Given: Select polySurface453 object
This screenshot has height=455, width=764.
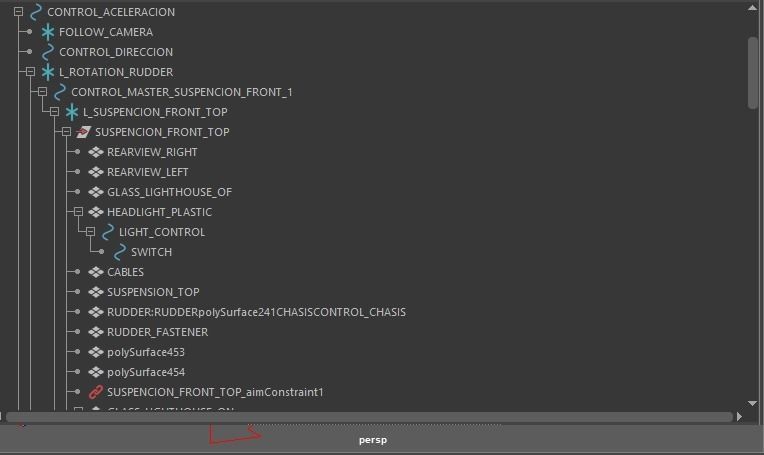Looking at the screenshot, I should click(146, 352).
